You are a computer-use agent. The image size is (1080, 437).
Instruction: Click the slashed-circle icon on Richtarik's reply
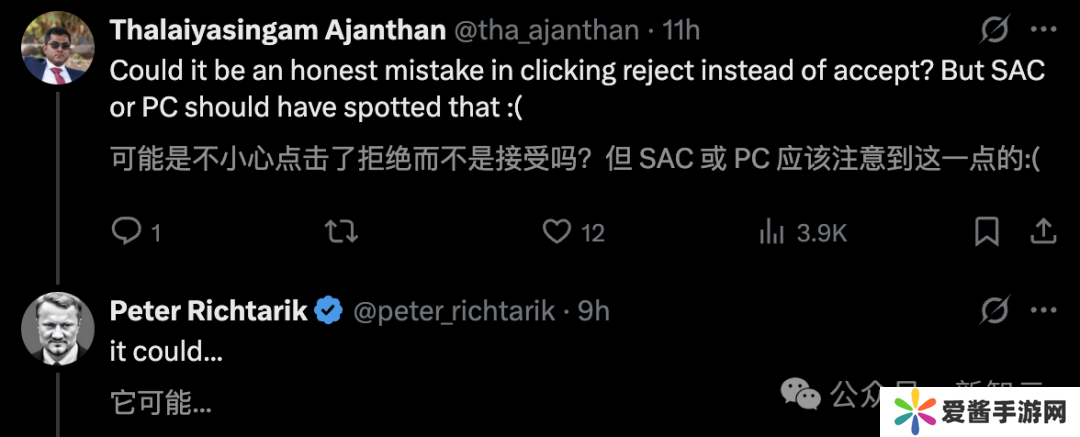994,310
